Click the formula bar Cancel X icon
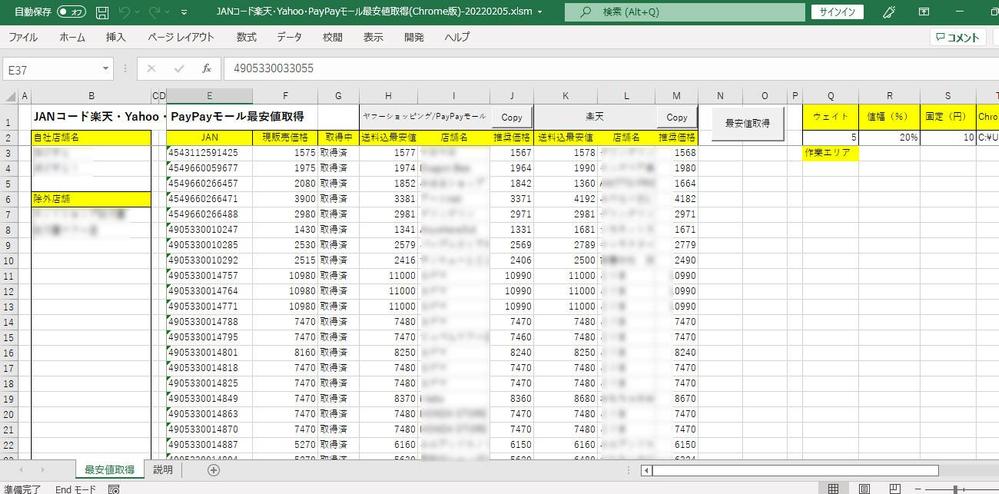 click(x=152, y=69)
